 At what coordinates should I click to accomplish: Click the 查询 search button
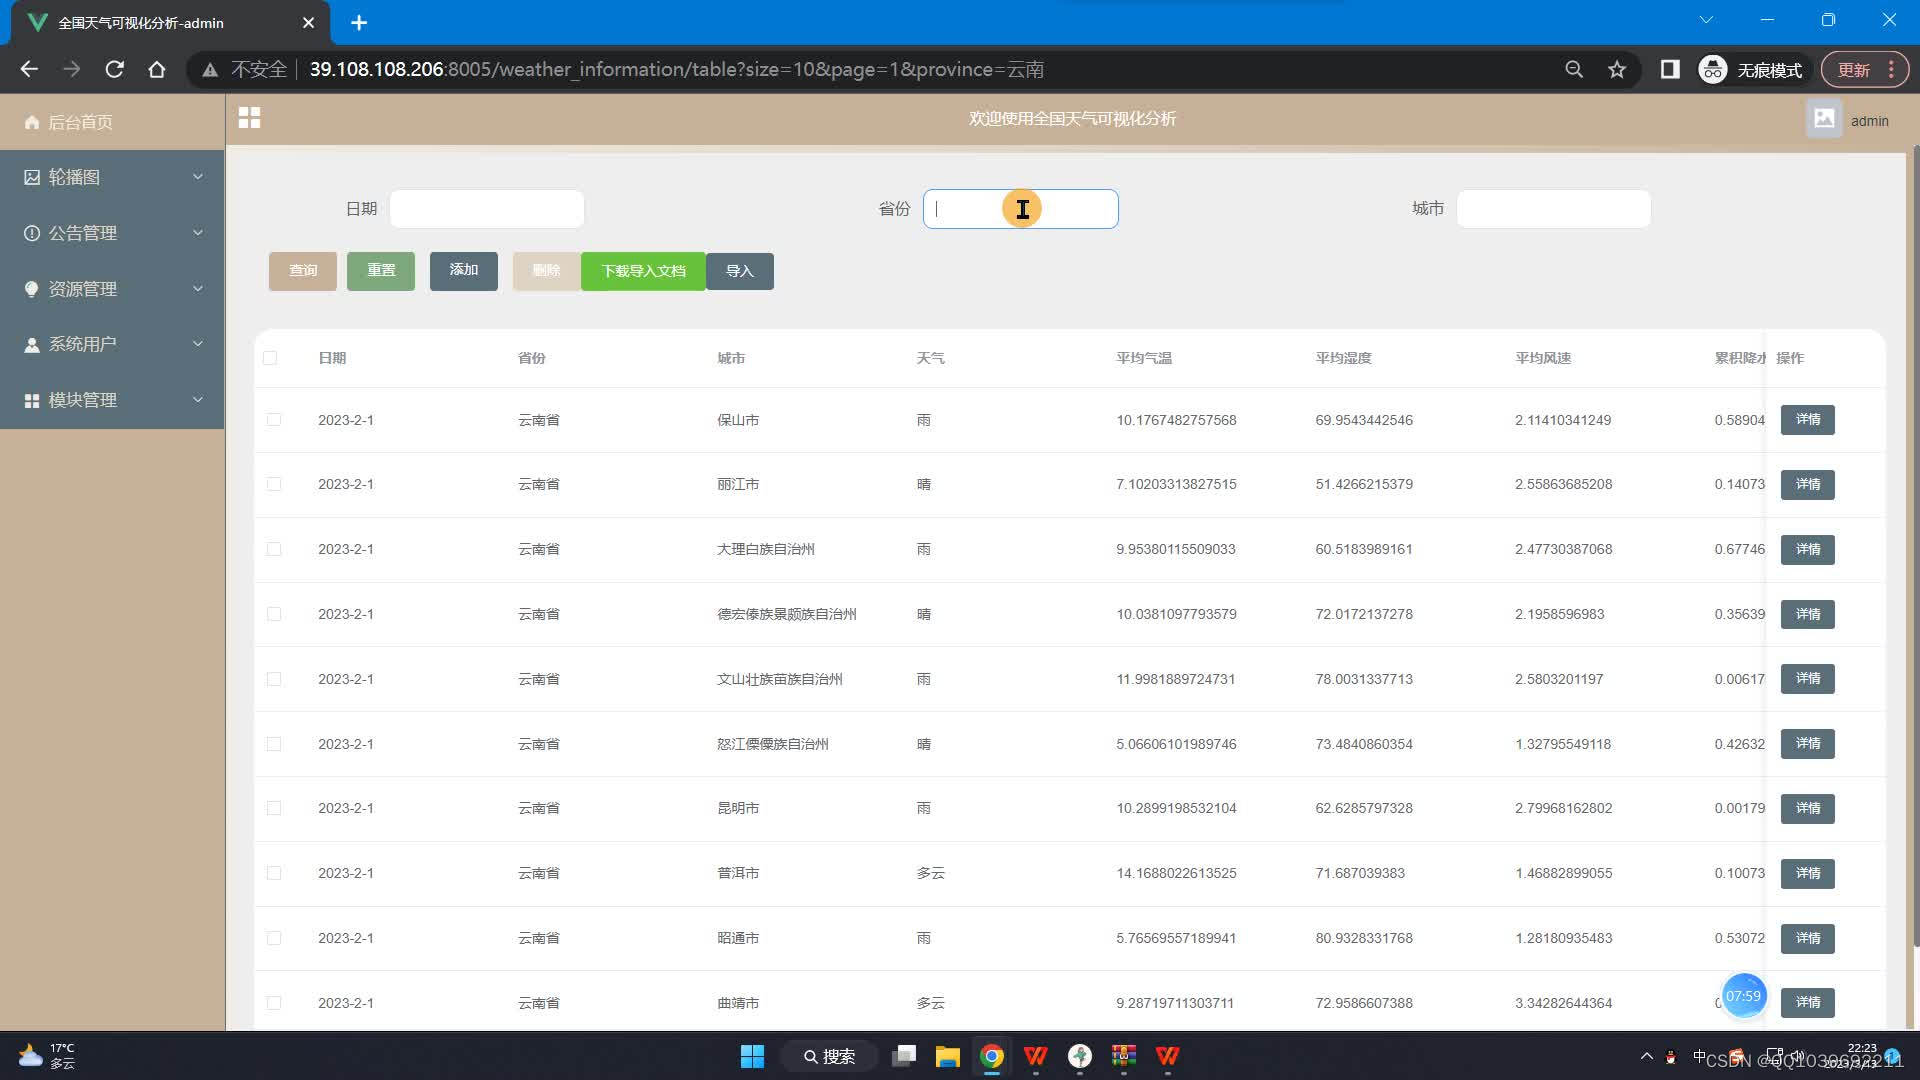(x=303, y=271)
